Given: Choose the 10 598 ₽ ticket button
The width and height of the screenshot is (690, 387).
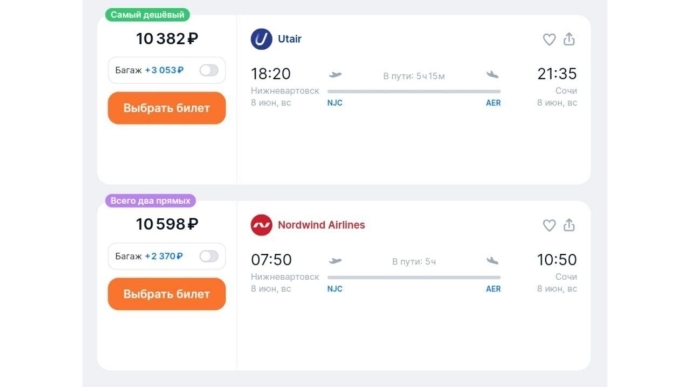Looking at the screenshot, I should 167,294.
